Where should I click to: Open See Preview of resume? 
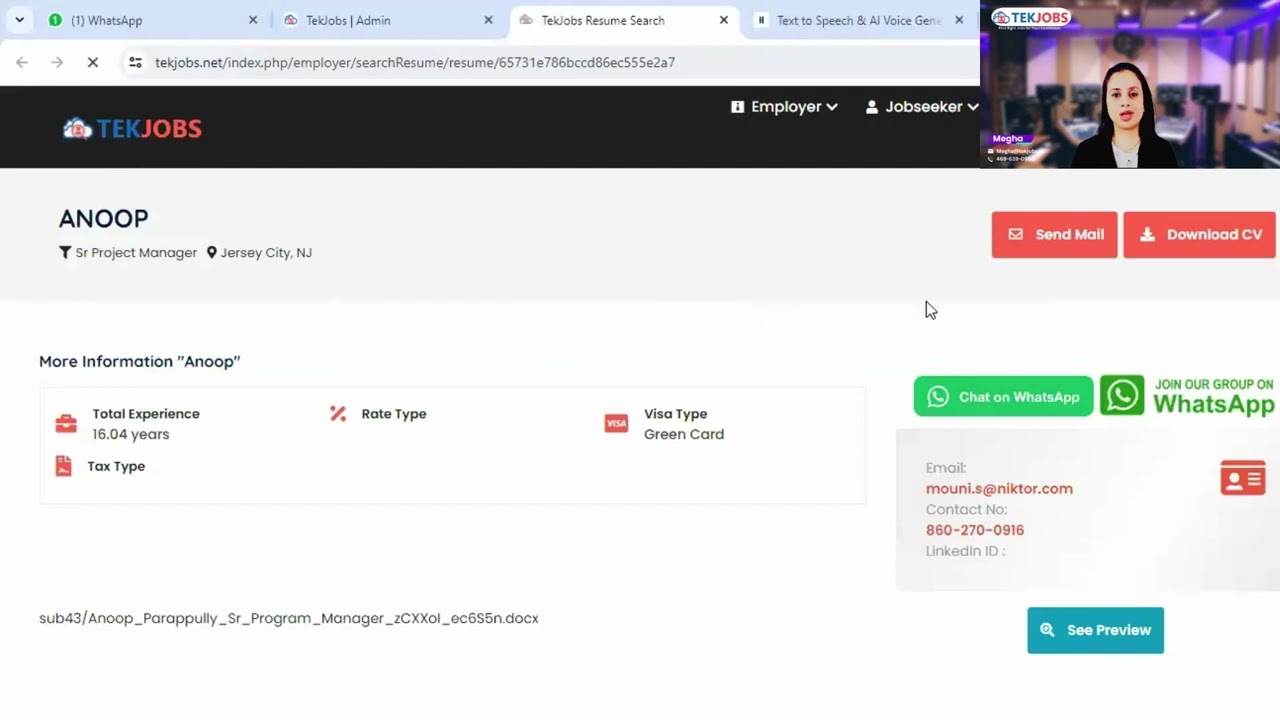coord(1095,630)
